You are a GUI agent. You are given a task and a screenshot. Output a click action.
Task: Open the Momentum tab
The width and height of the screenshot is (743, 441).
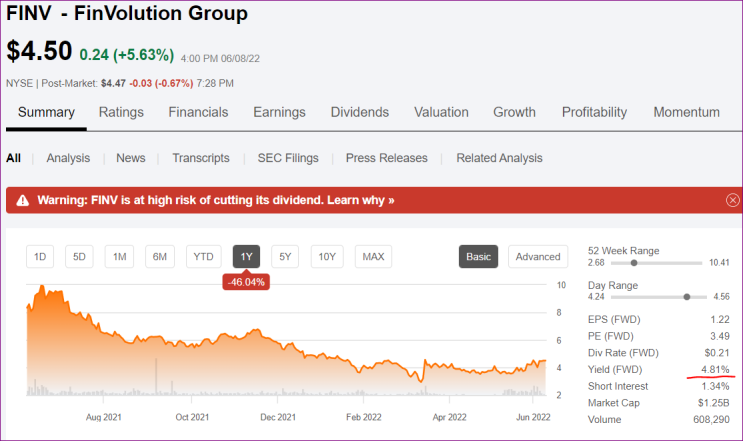686,112
